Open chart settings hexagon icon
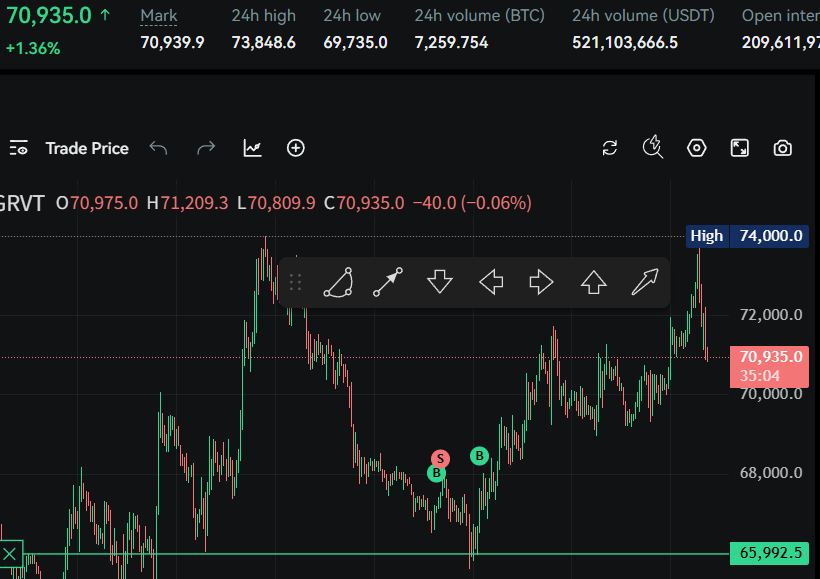The height and width of the screenshot is (579, 820). click(697, 148)
